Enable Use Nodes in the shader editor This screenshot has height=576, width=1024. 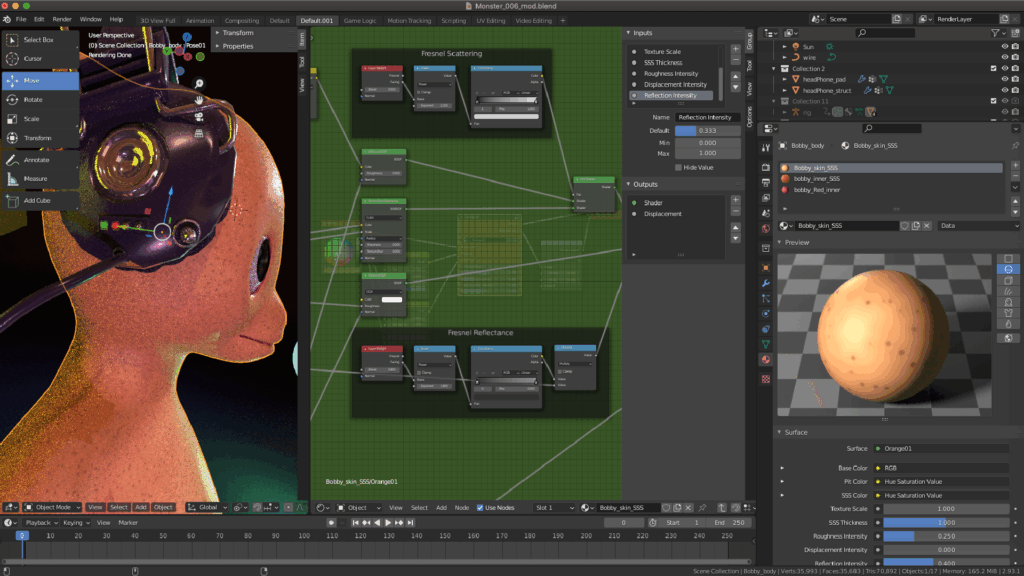(481, 507)
